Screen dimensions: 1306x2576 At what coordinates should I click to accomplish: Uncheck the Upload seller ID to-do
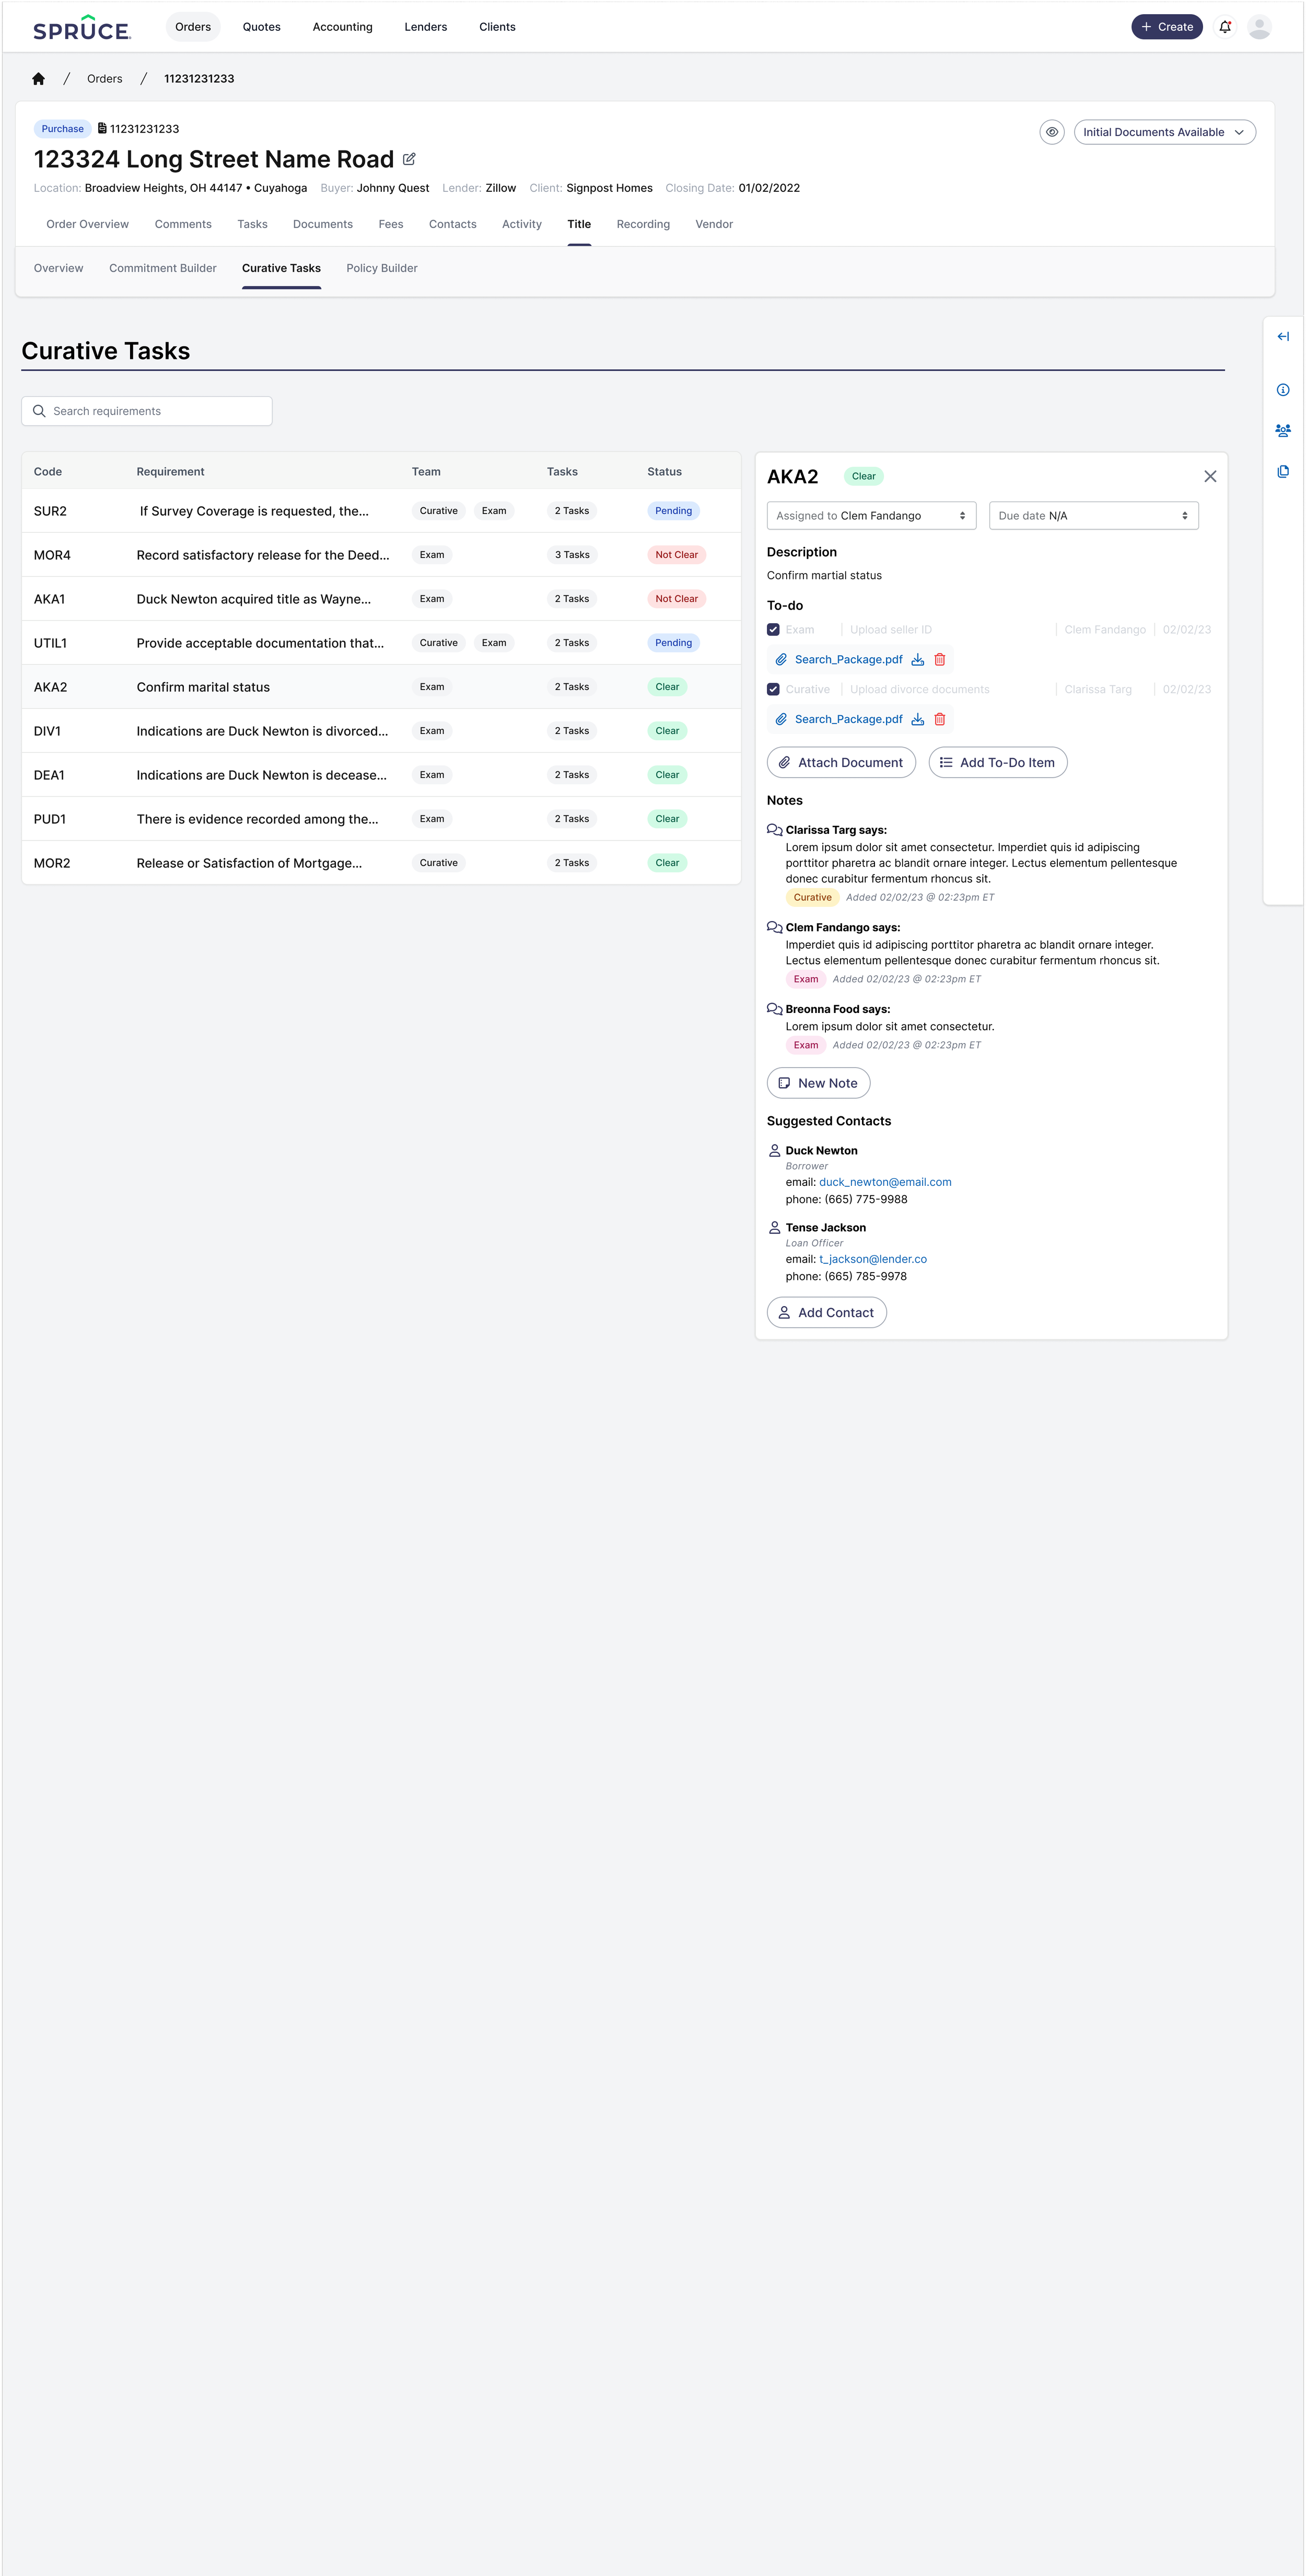click(x=773, y=630)
